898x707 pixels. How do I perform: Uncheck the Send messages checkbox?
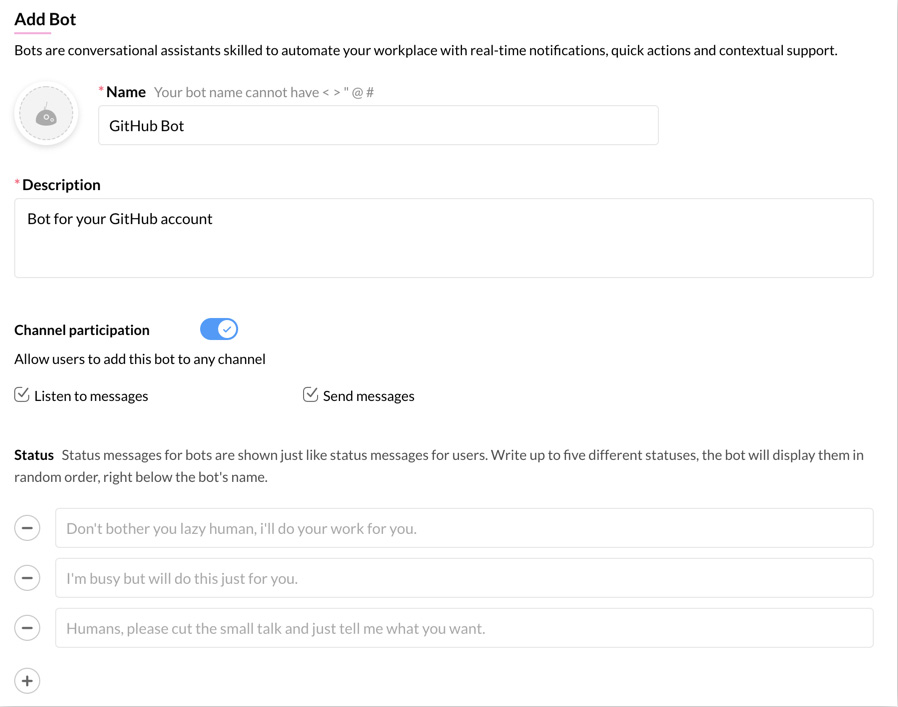[311, 395]
